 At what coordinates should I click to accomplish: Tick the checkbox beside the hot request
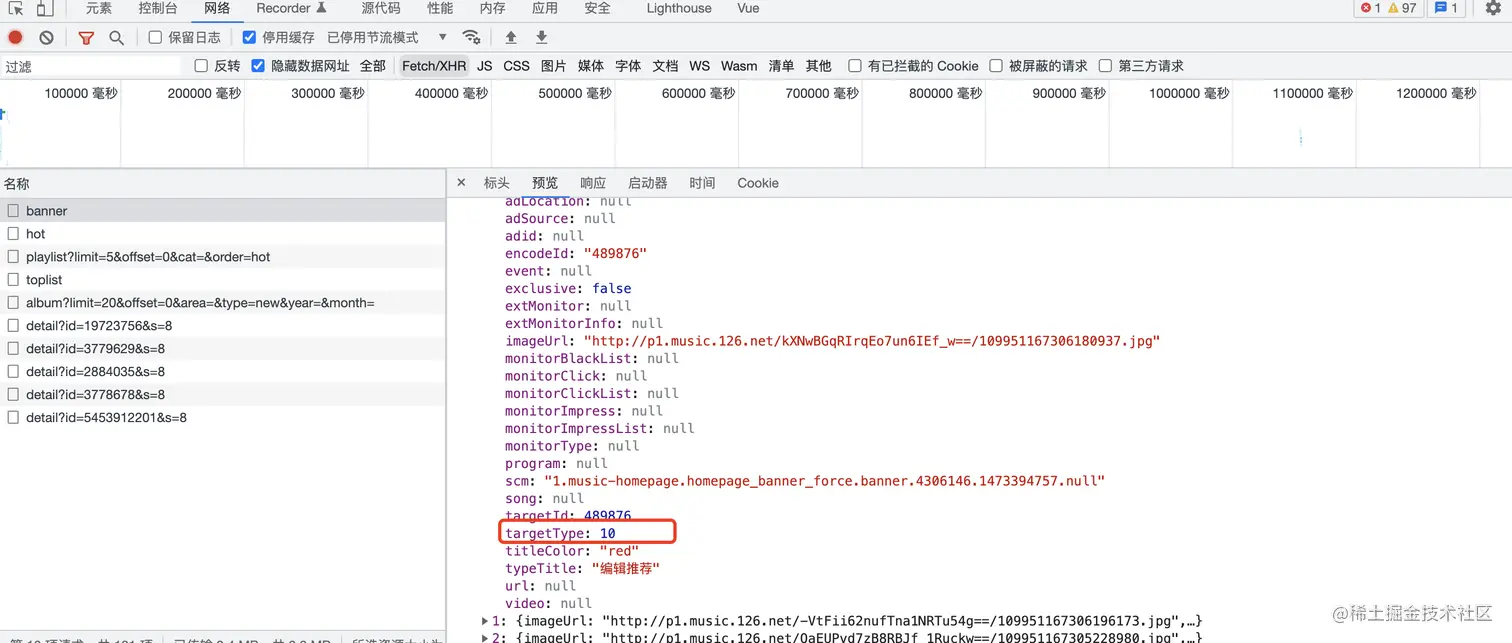click(x=13, y=233)
